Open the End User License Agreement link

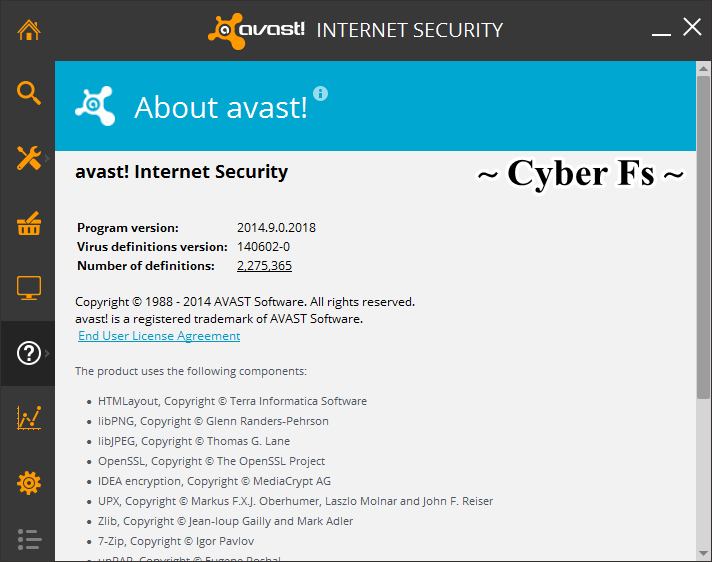pyautogui.click(x=159, y=336)
